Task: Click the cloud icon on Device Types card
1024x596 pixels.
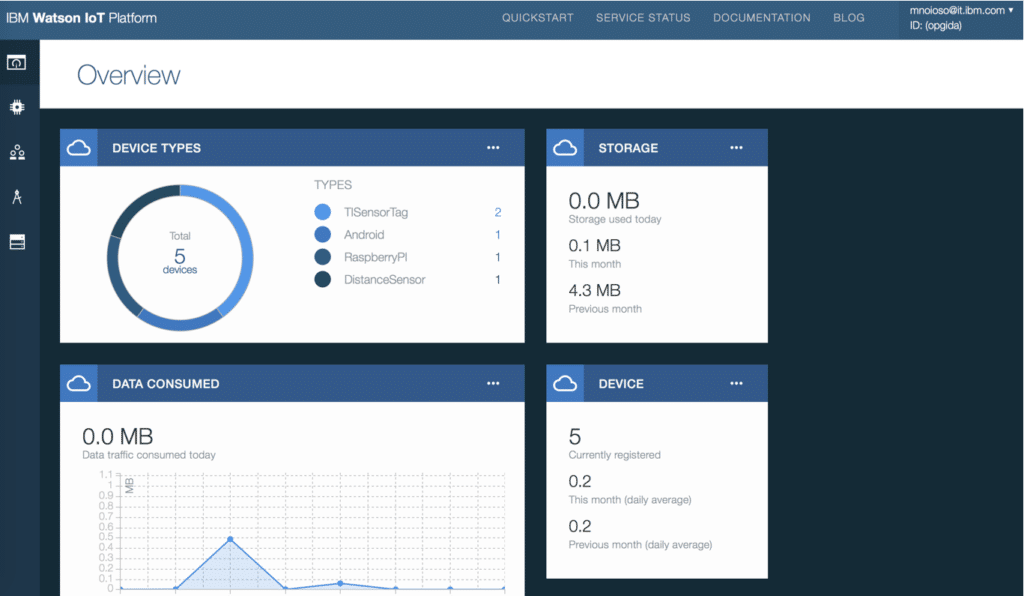Action: coord(79,148)
